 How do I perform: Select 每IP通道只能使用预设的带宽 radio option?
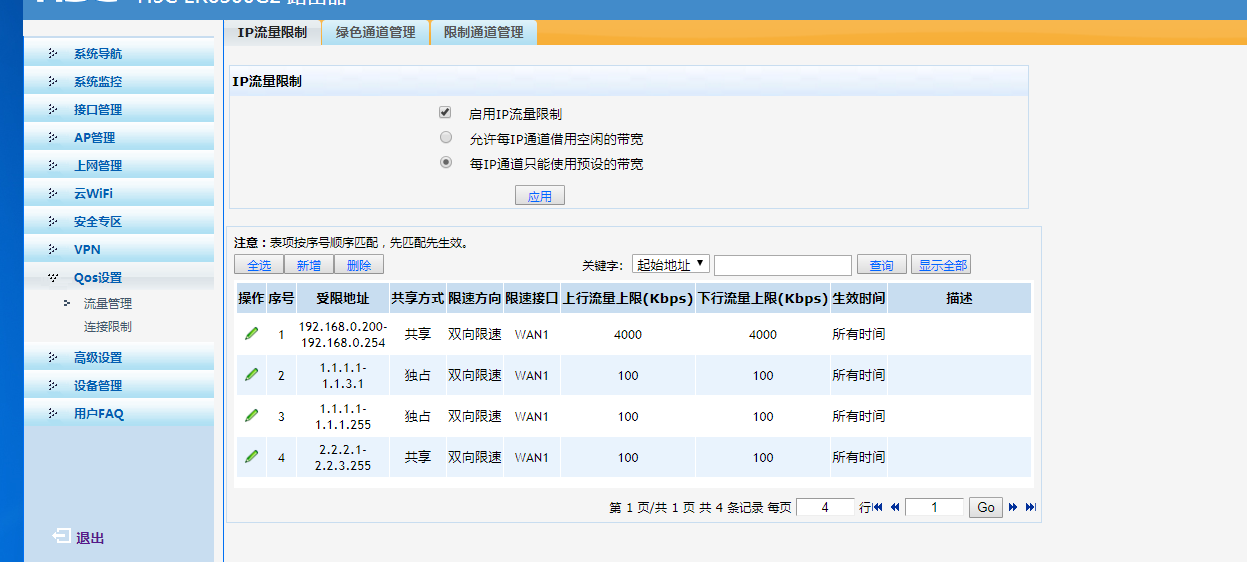tap(446, 162)
